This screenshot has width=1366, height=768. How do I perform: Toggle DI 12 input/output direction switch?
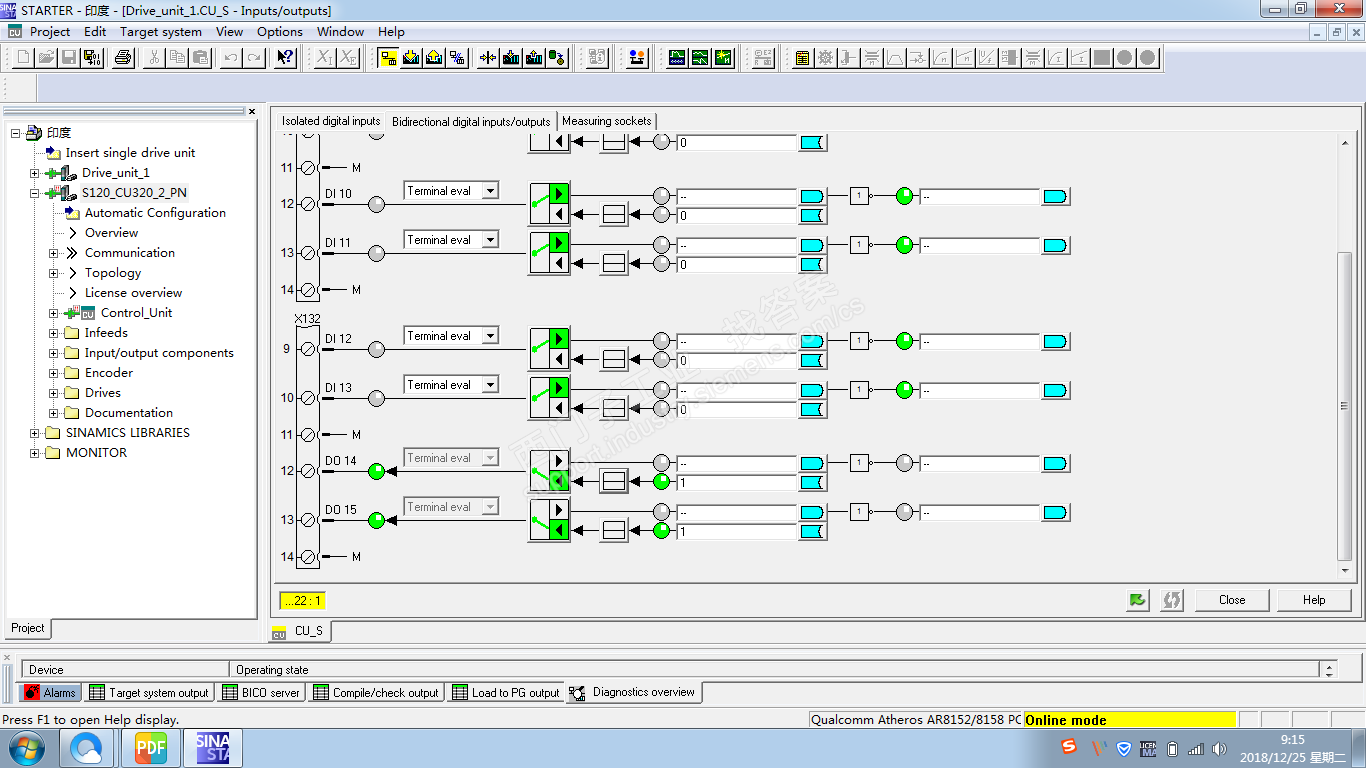click(549, 348)
